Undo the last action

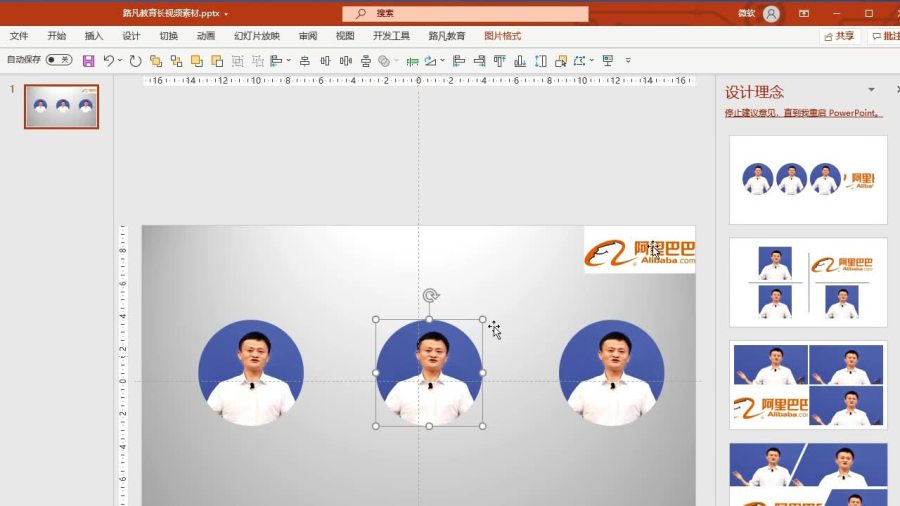[108, 60]
